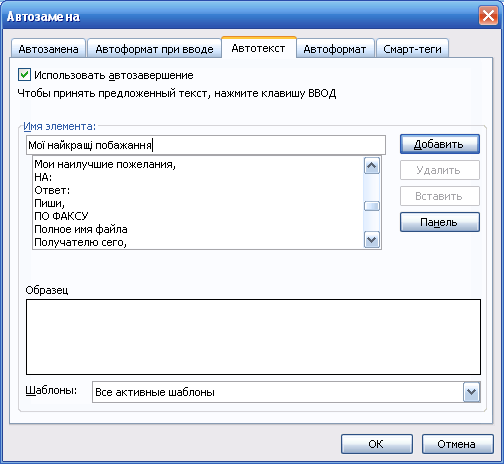
Task: Select the Все активные шаблоны combo box
Action: tap(286, 392)
